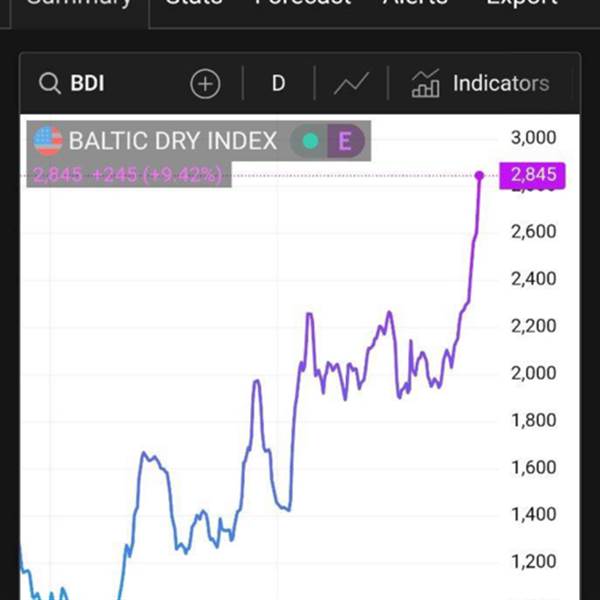
Task: Click the US flag icon
Action: click(48, 141)
